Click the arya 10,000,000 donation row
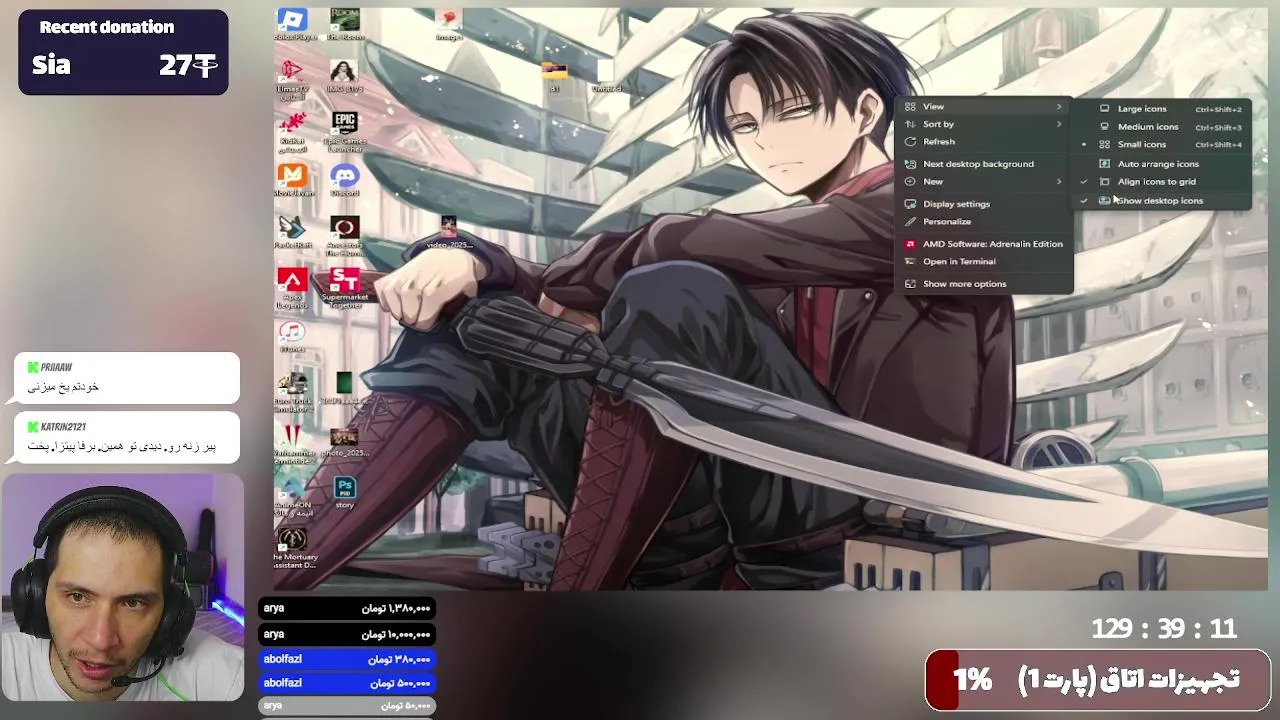Viewport: 1280px width, 720px height. [x=347, y=634]
